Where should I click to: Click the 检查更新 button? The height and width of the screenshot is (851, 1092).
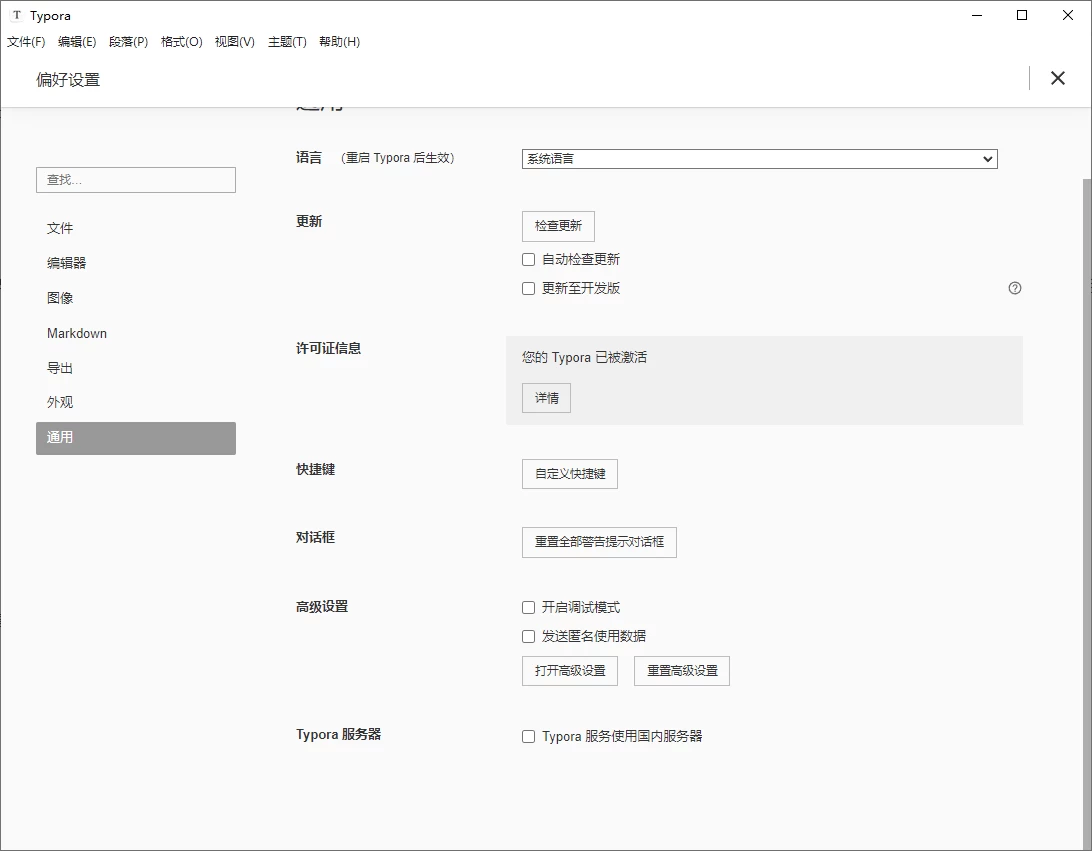(x=558, y=226)
